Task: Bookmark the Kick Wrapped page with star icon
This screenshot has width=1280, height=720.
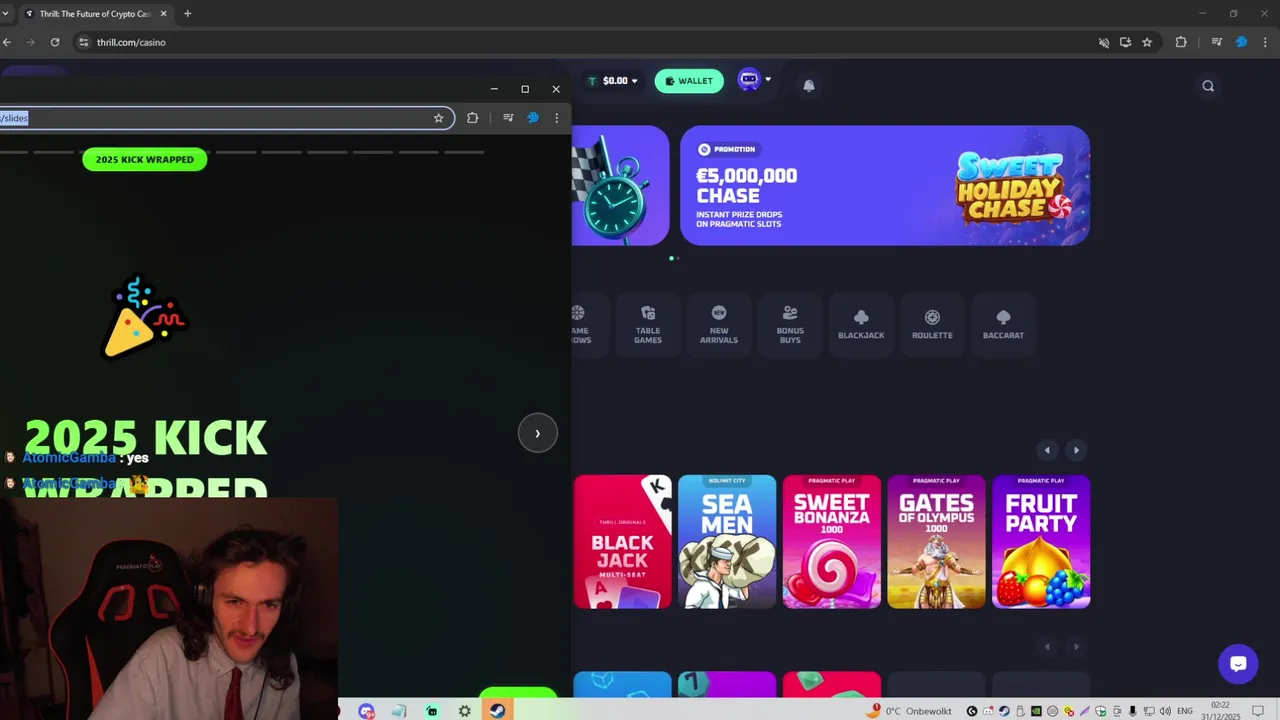Action: (438, 118)
